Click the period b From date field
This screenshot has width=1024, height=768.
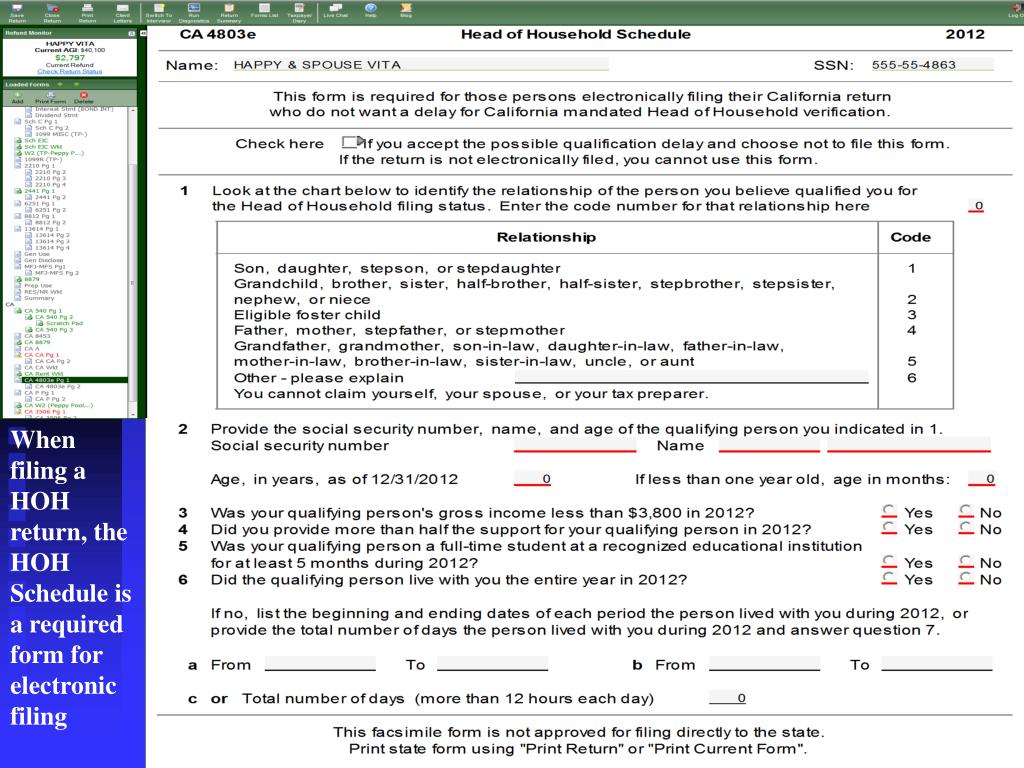[764, 664]
